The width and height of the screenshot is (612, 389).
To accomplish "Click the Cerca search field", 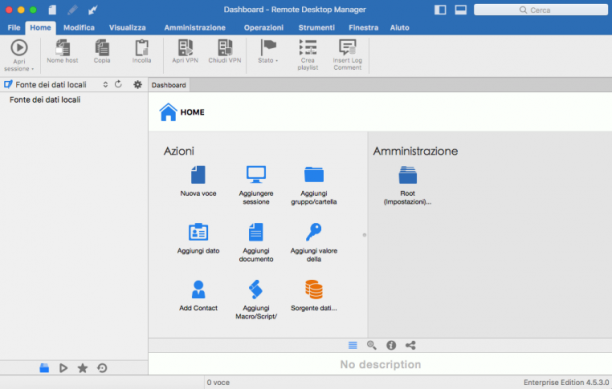I will [x=541, y=10].
